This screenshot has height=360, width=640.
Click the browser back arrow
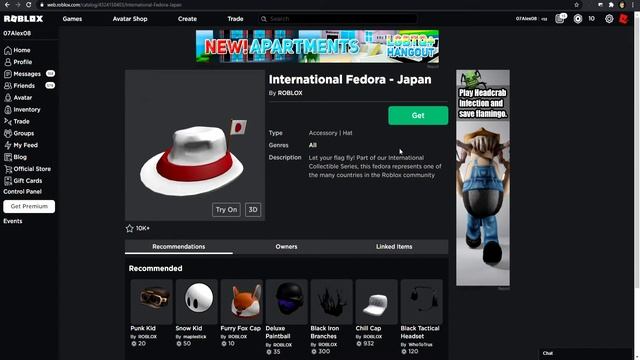click(x=7, y=4)
